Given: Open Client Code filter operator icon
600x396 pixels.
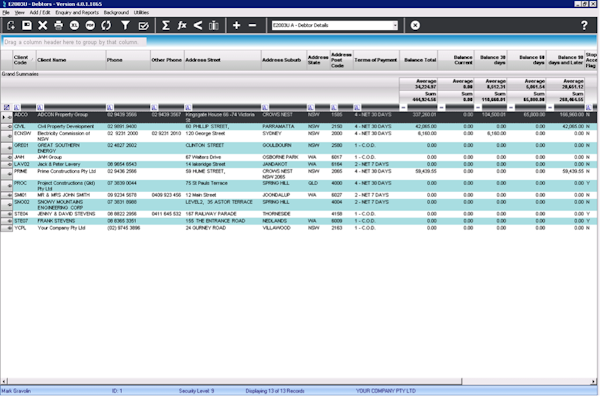Looking at the screenshot, I should point(16,108).
